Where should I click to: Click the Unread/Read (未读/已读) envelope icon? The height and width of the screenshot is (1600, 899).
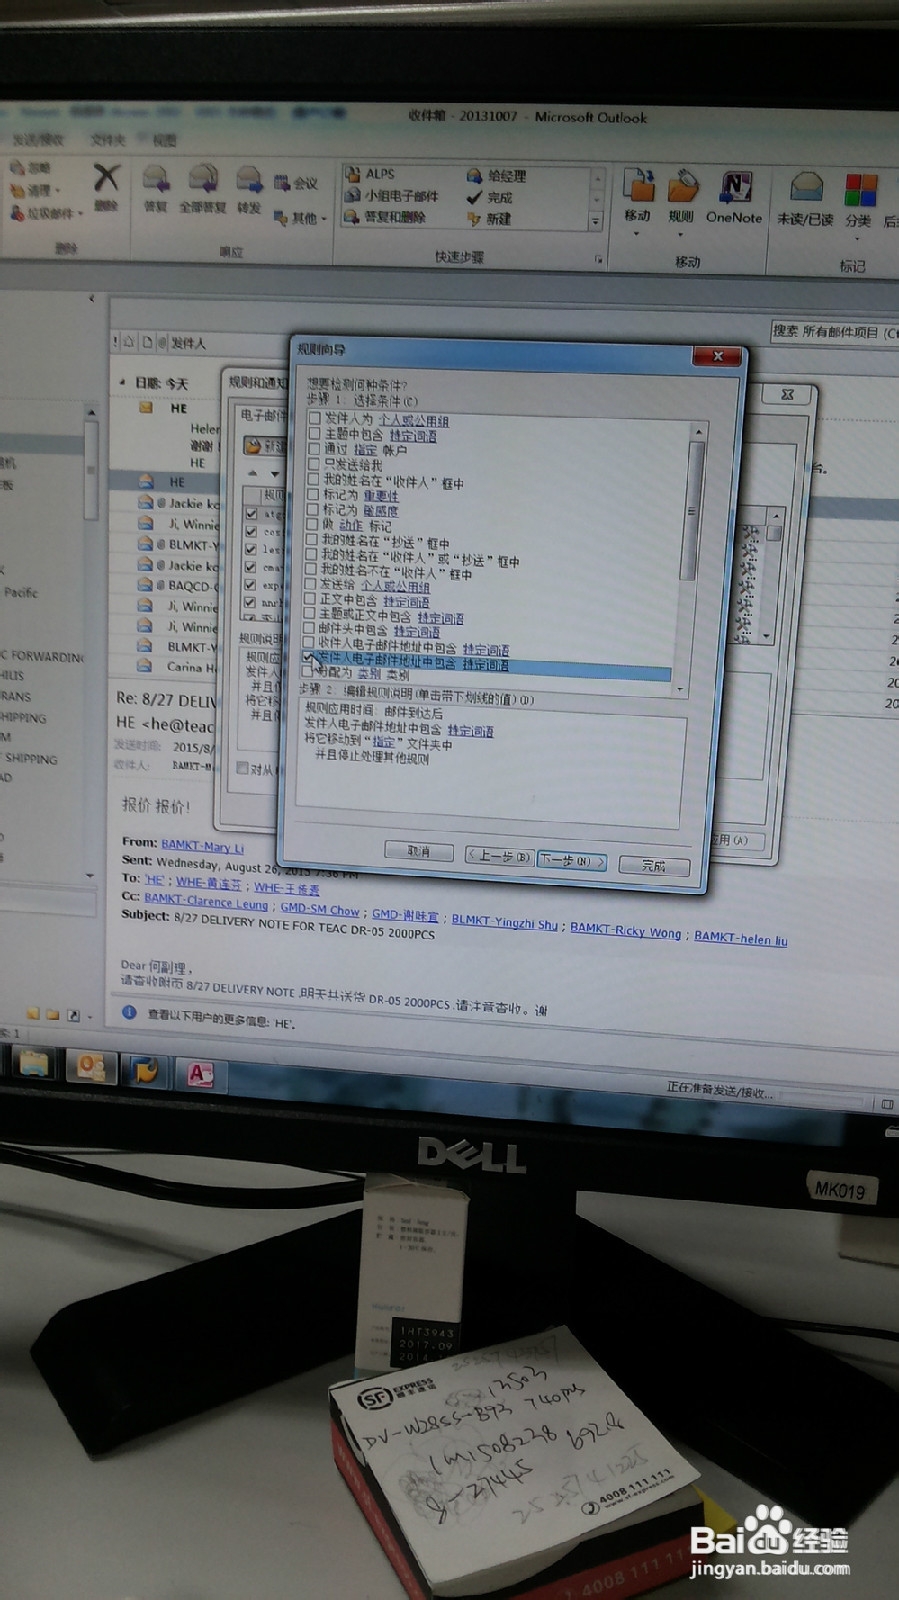pyautogui.click(x=806, y=188)
